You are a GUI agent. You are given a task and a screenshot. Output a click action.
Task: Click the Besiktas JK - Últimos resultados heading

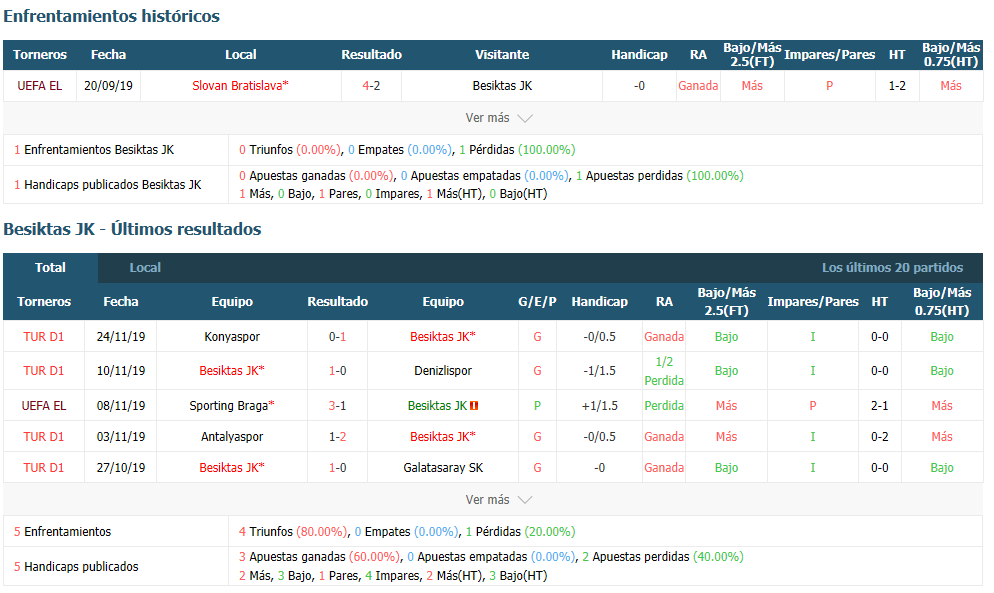click(x=132, y=229)
